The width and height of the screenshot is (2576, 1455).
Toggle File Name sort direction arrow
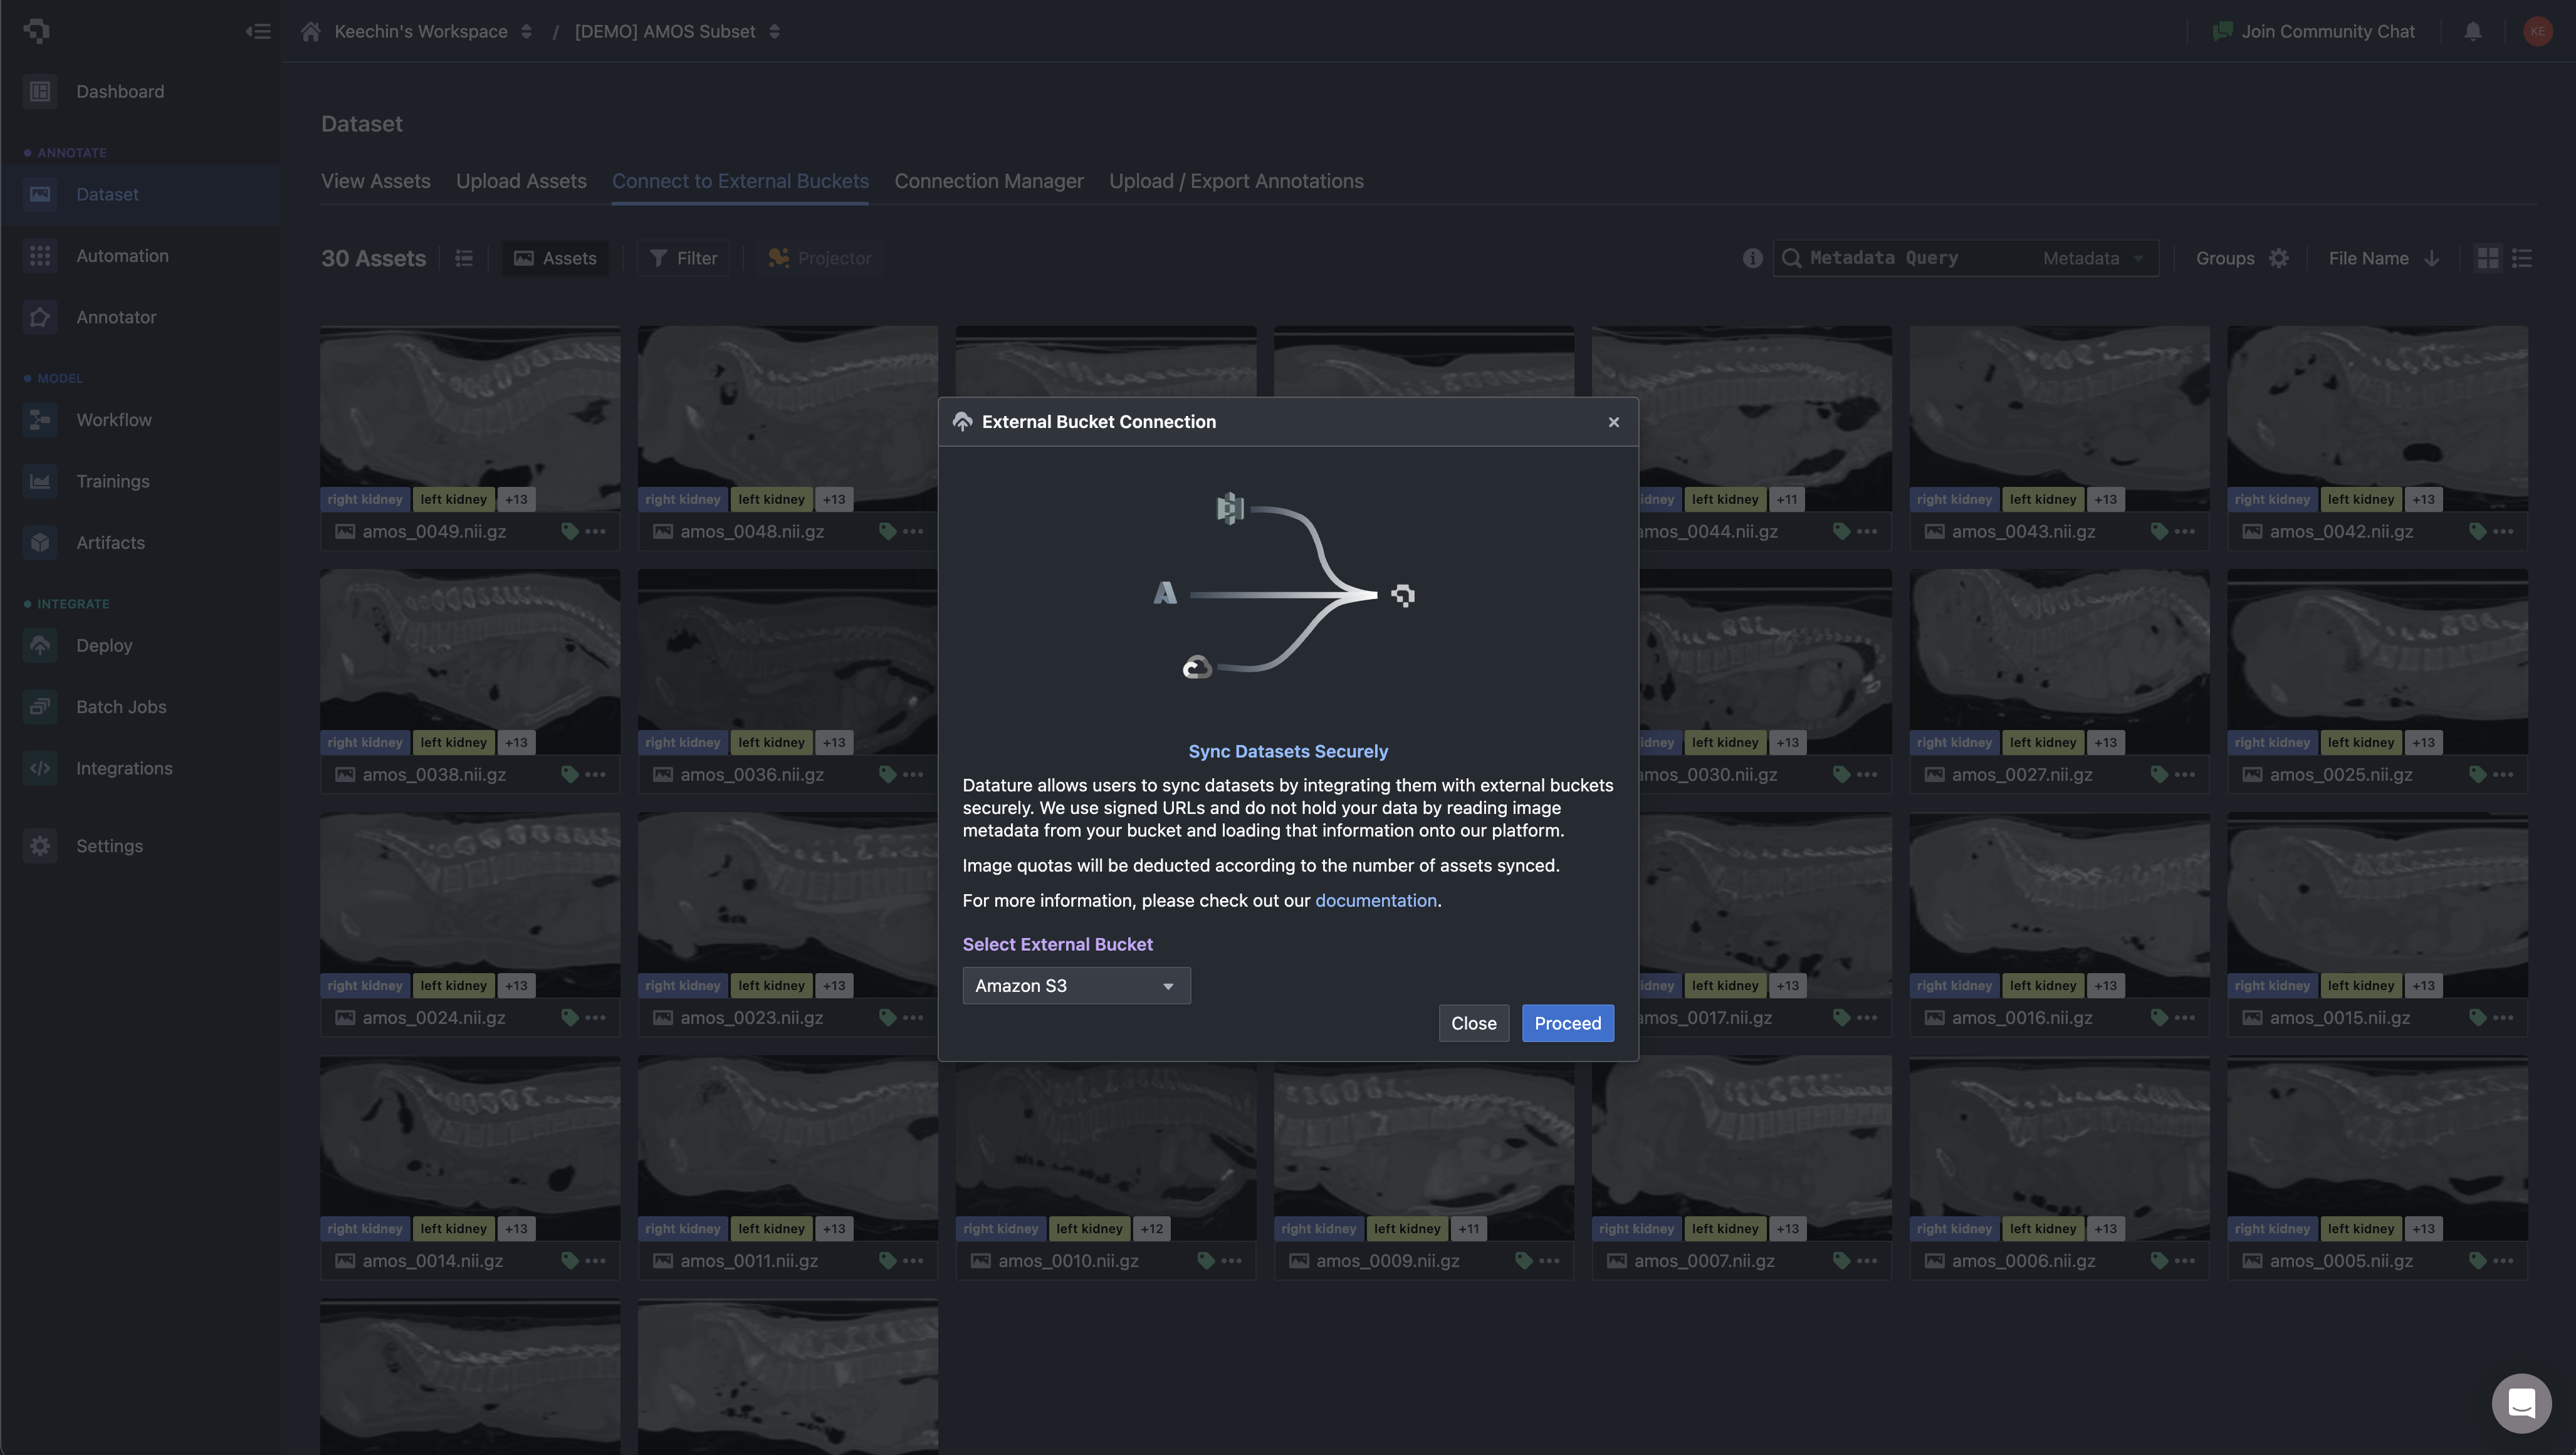click(2432, 258)
